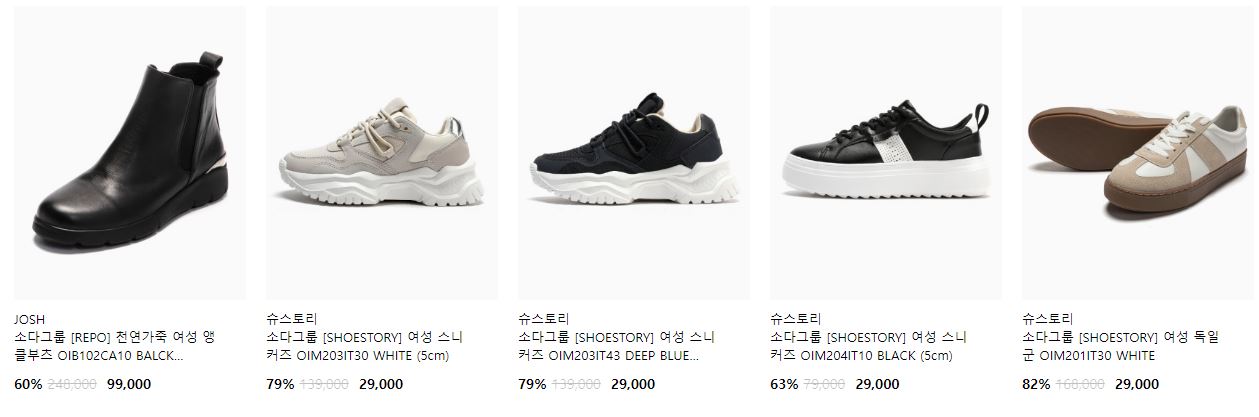Click the 60% discount on ankle boots
This screenshot has height=417, width=1259.
click(28, 384)
